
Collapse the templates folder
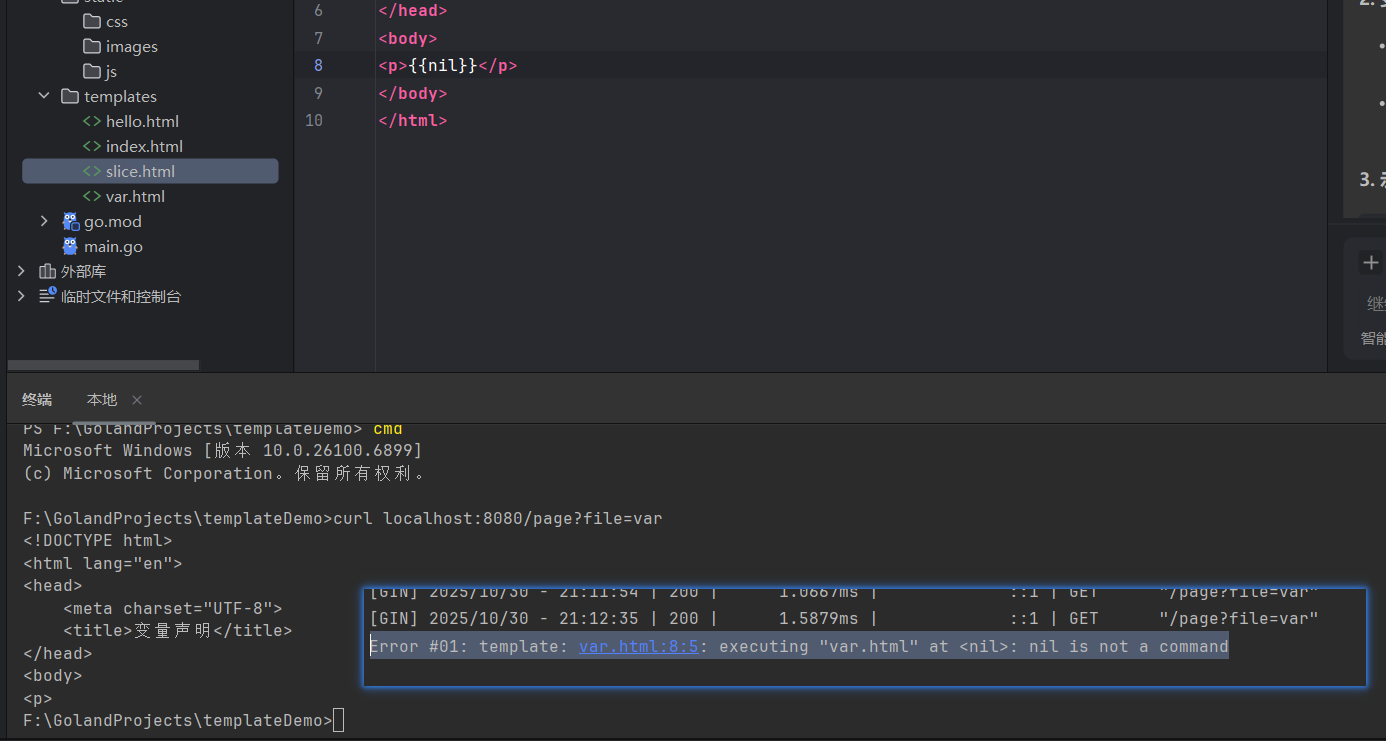[44, 96]
